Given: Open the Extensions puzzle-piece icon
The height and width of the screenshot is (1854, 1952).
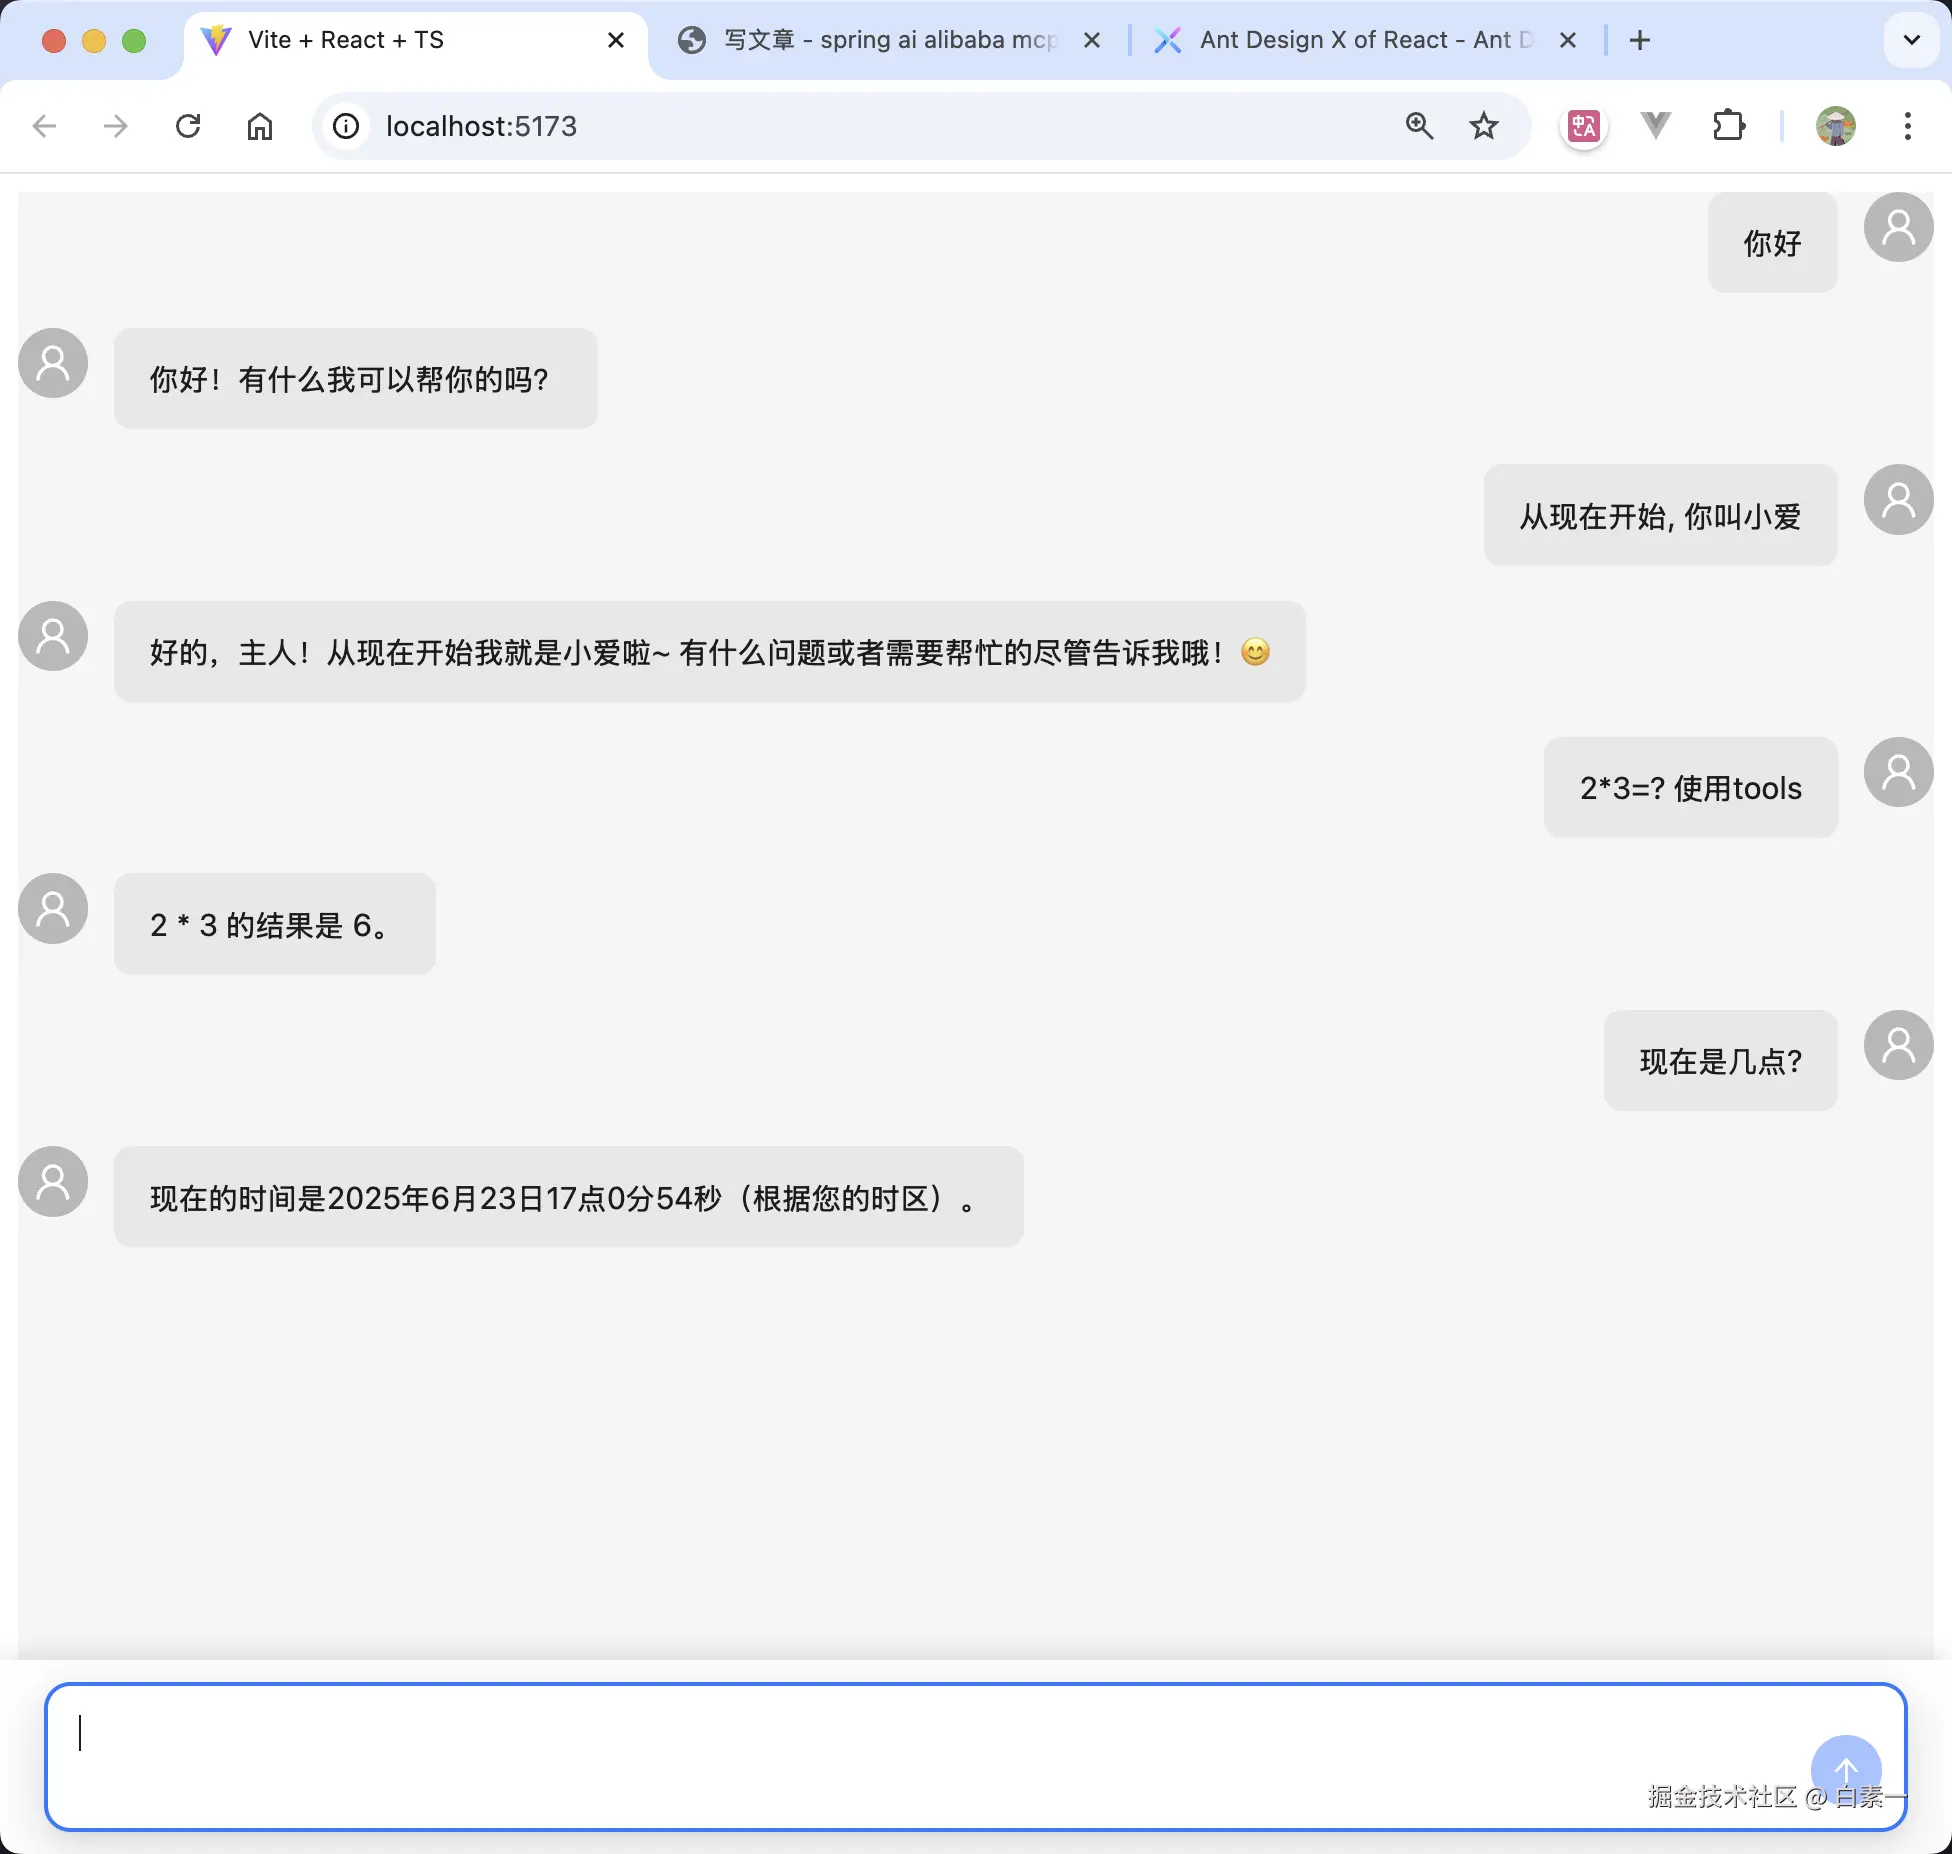Looking at the screenshot, I should pyautogui.click(x=1729, y=126).
